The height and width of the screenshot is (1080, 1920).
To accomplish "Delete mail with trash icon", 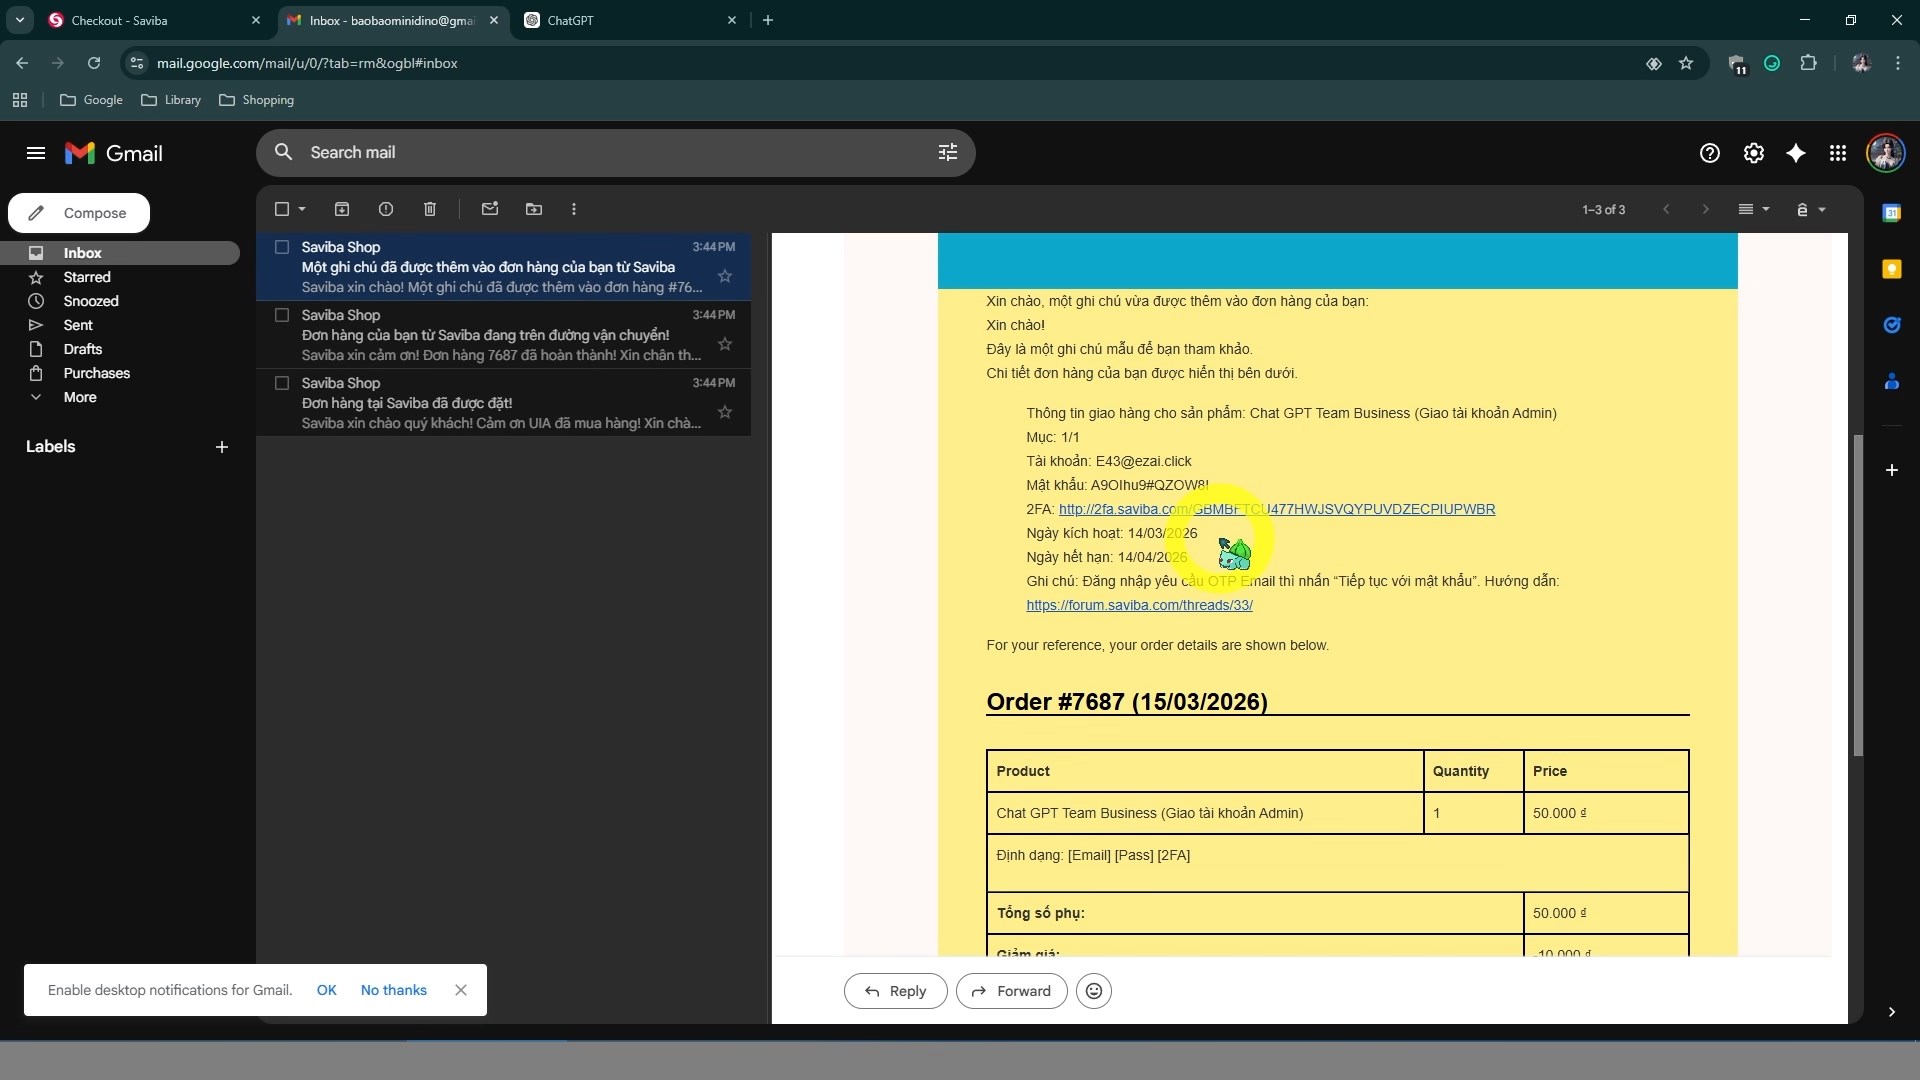I will click(430, 209).
